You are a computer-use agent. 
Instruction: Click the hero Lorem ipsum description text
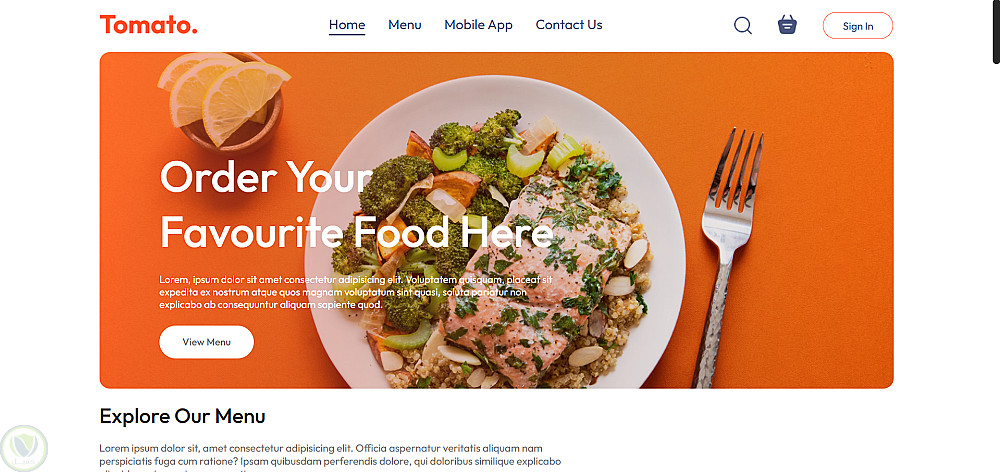(x=356, y=292)
